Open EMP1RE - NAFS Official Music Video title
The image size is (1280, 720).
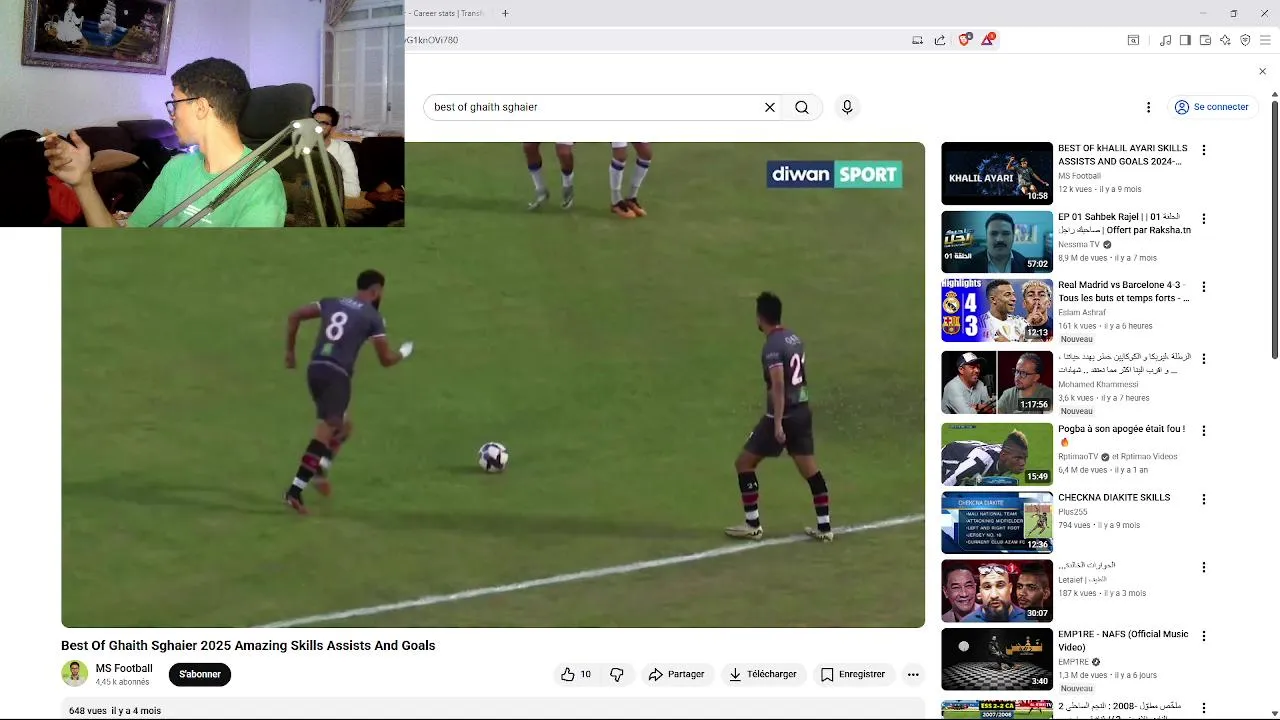click(1123, 640)
